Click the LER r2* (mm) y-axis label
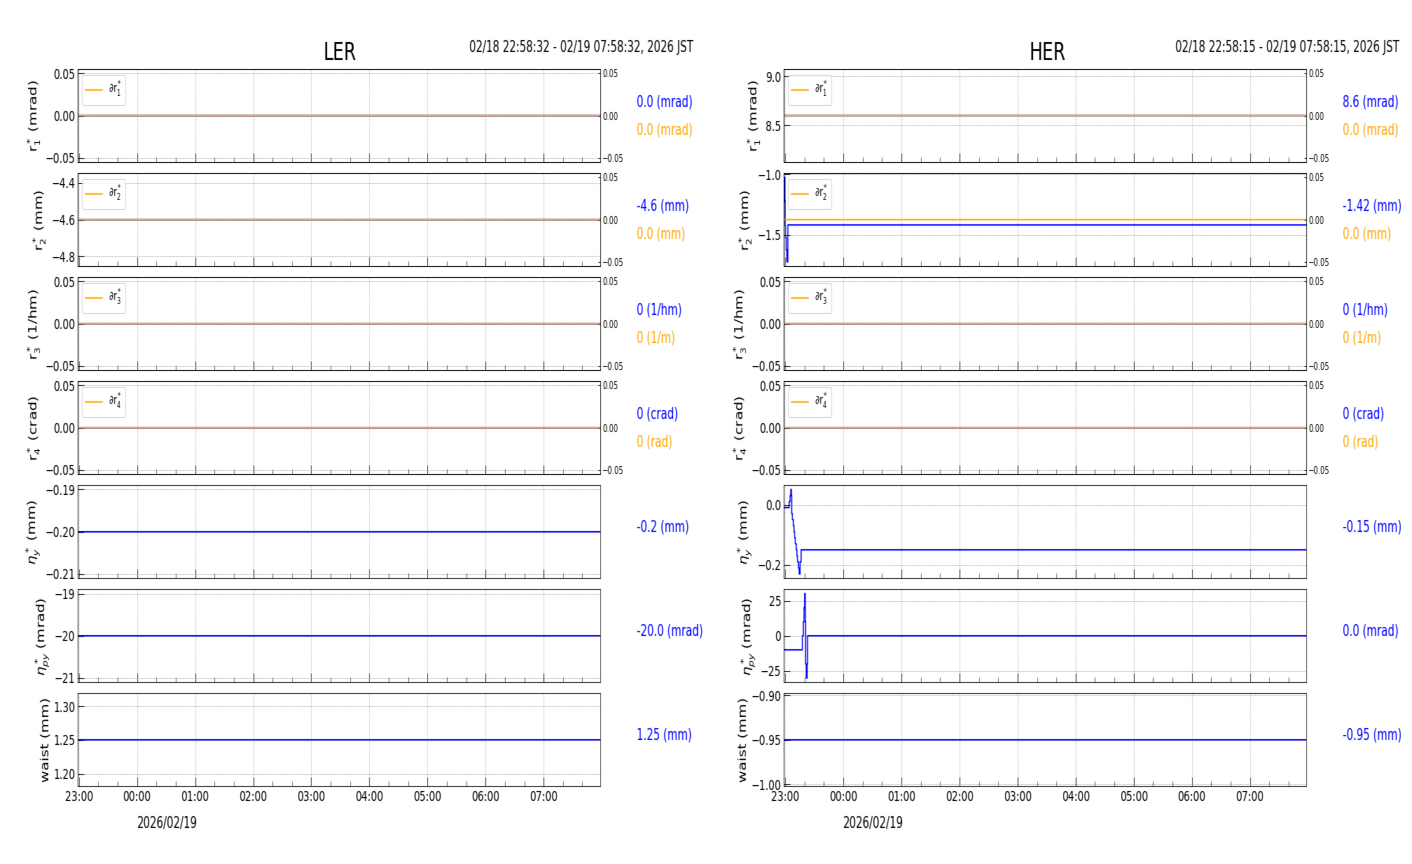 [39, 220]
